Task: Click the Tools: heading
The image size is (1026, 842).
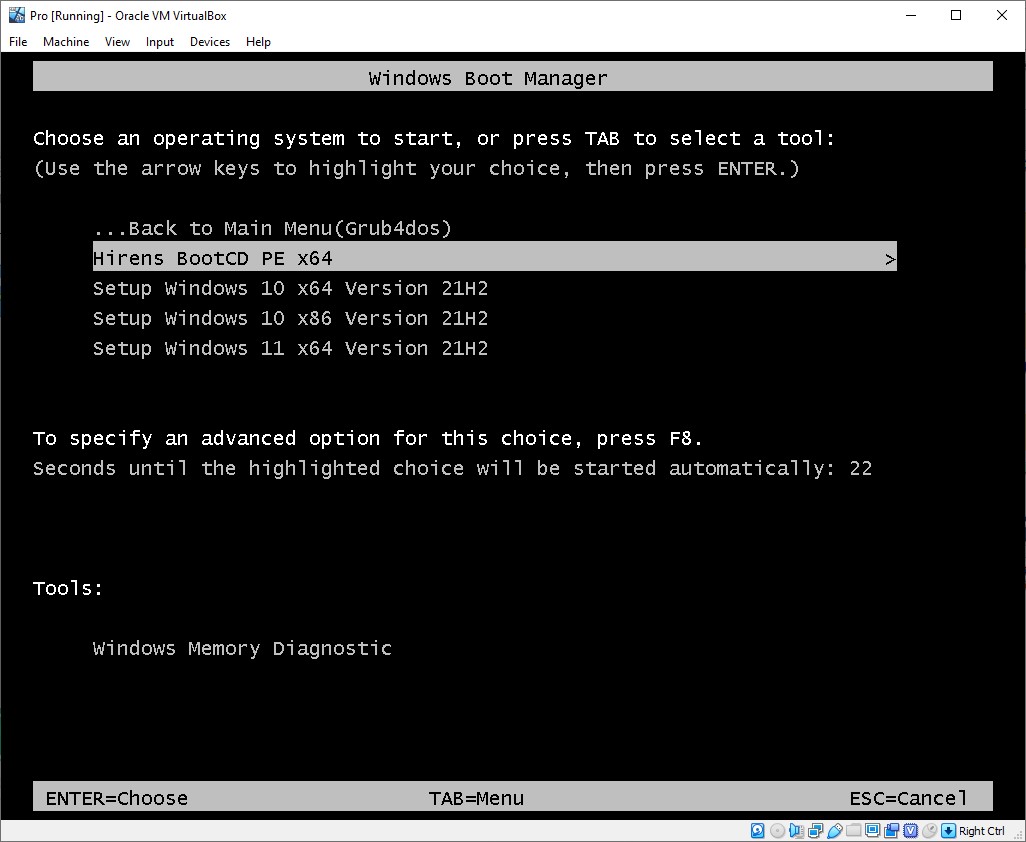Action: pos(68,588)
